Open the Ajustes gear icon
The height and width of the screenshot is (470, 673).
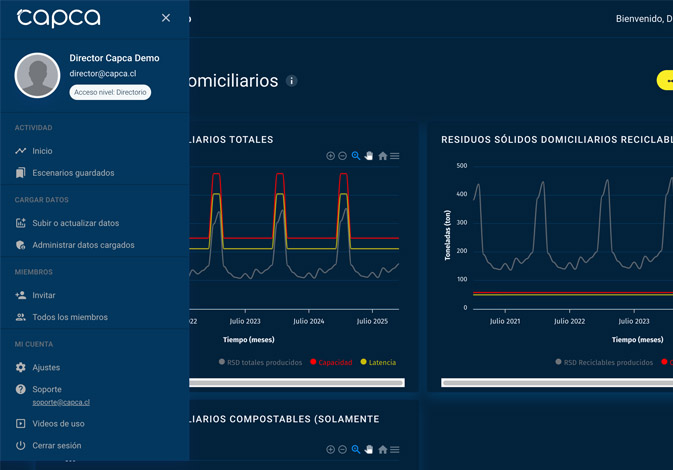pyautogui.click(x=21, y=367)
